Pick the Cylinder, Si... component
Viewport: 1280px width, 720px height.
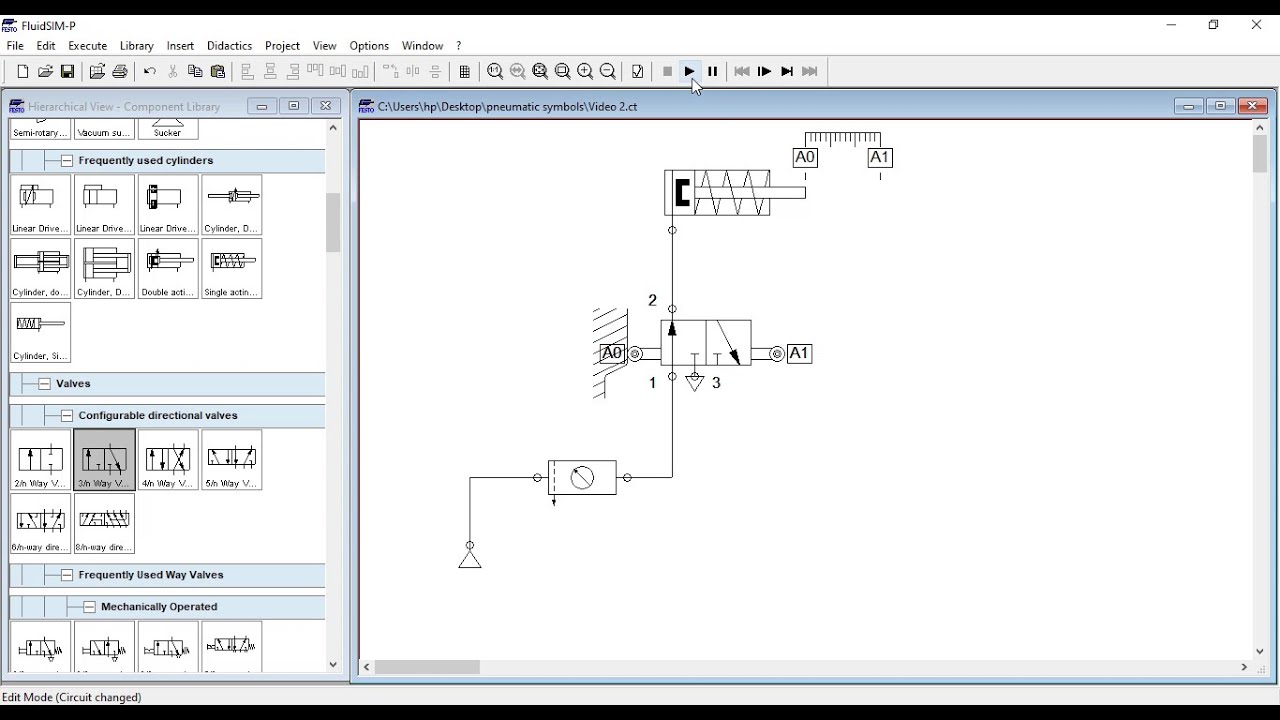tap(40, 333)
